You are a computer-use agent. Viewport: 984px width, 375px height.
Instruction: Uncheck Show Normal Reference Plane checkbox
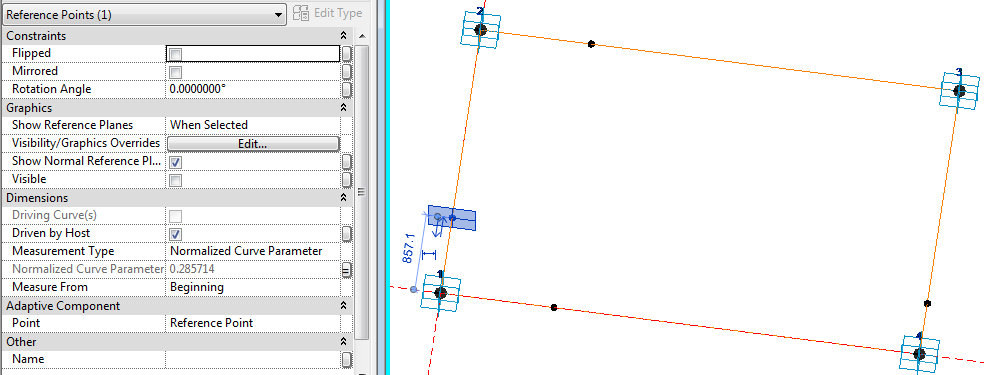tap(176, 162)
